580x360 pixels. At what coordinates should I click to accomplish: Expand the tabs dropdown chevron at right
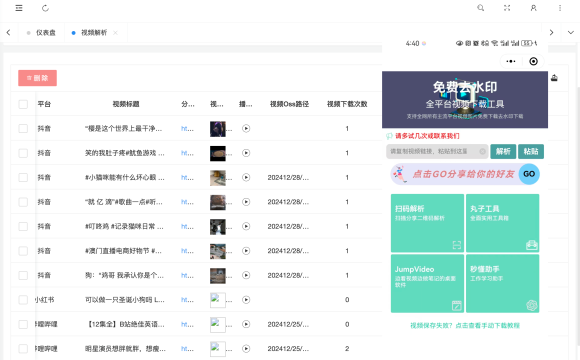(x=571, y=33)
